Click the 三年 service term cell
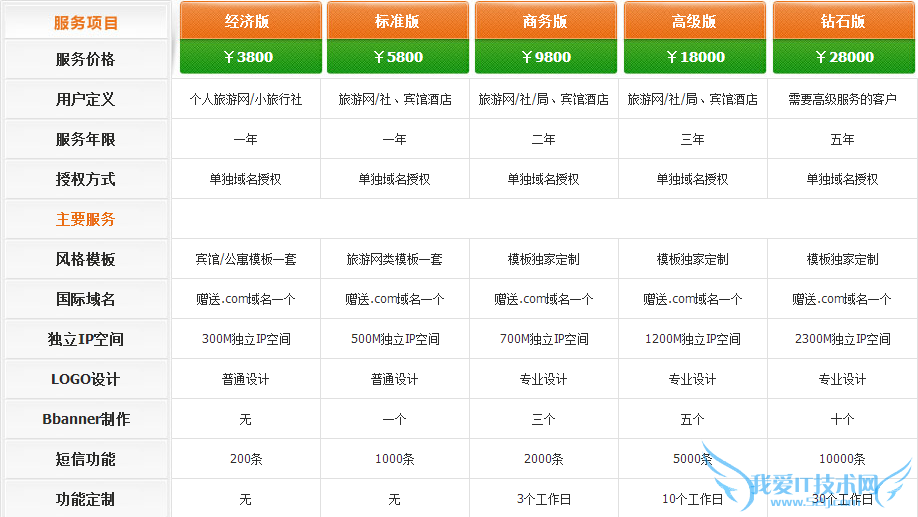918x517 pixels. (x=693, y=139)
